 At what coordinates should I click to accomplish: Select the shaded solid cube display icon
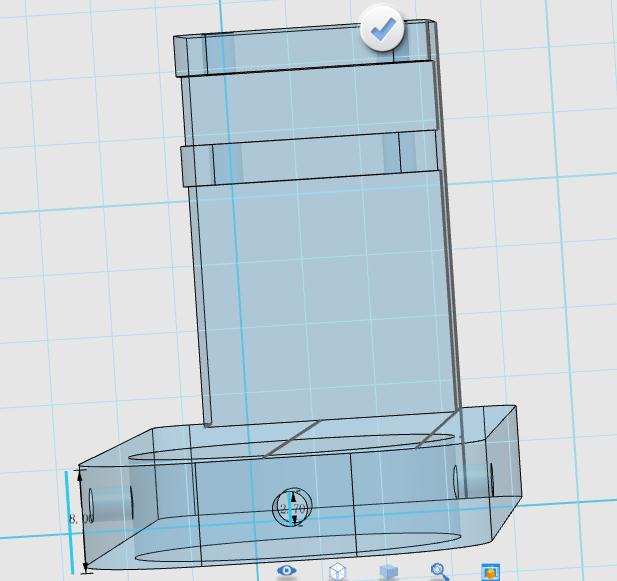tap(388, 571)
